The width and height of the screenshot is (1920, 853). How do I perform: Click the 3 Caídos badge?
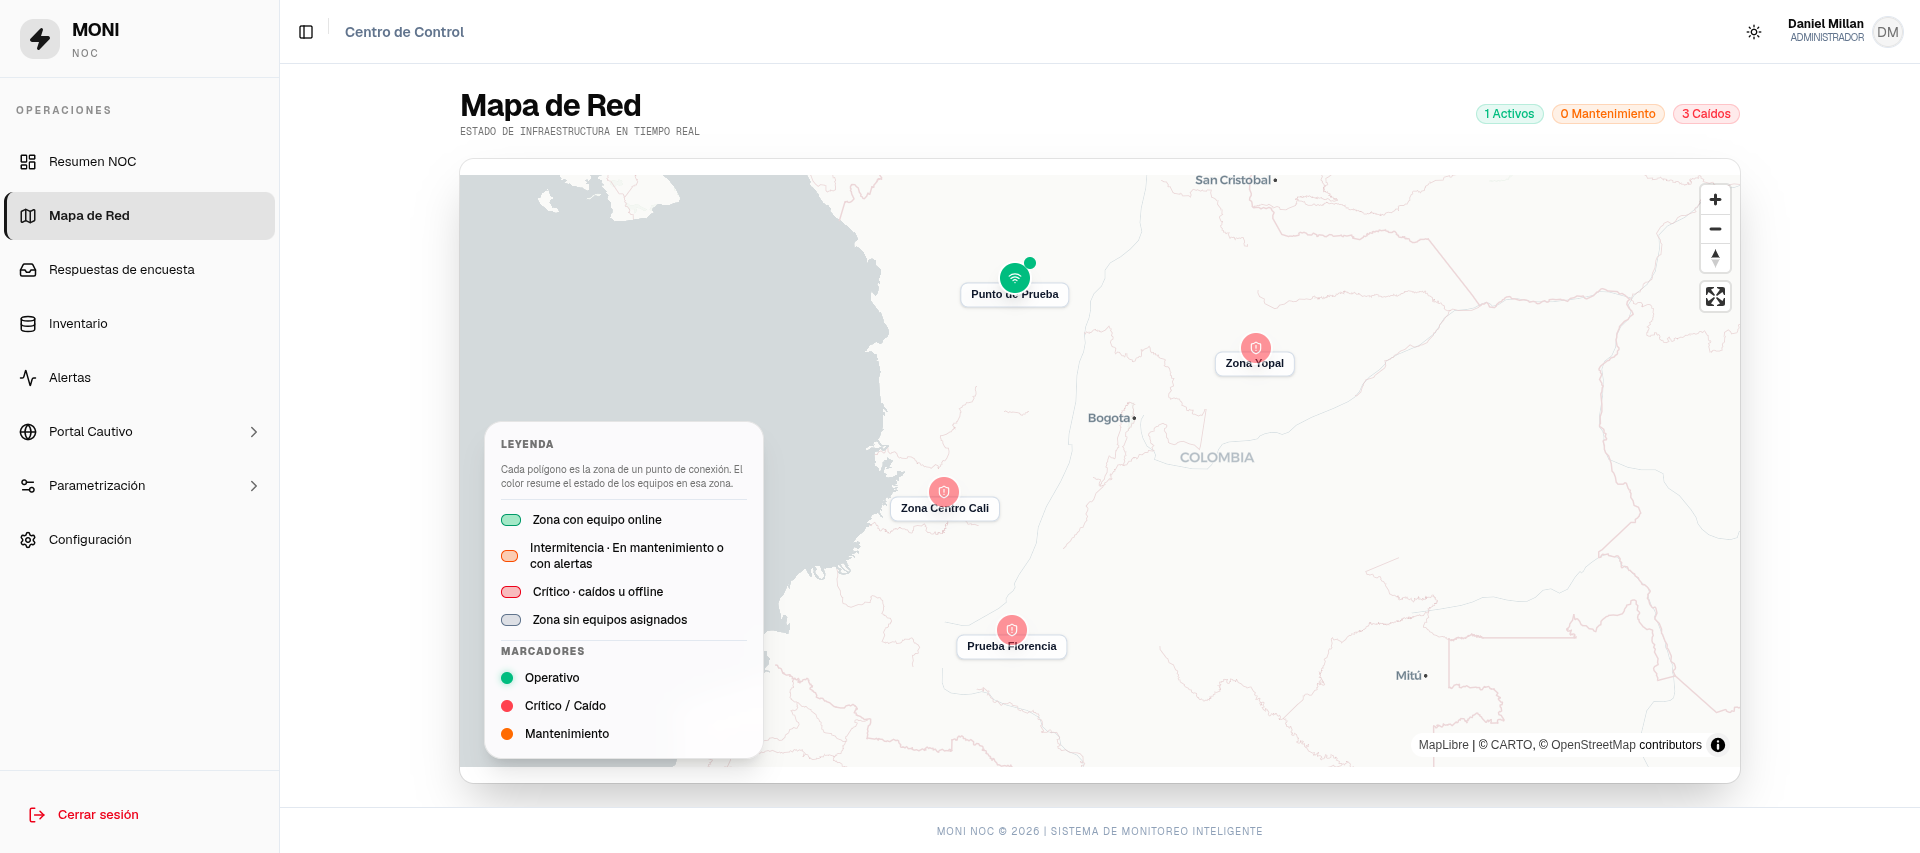pyautogui.click(x=1706, y=114)
